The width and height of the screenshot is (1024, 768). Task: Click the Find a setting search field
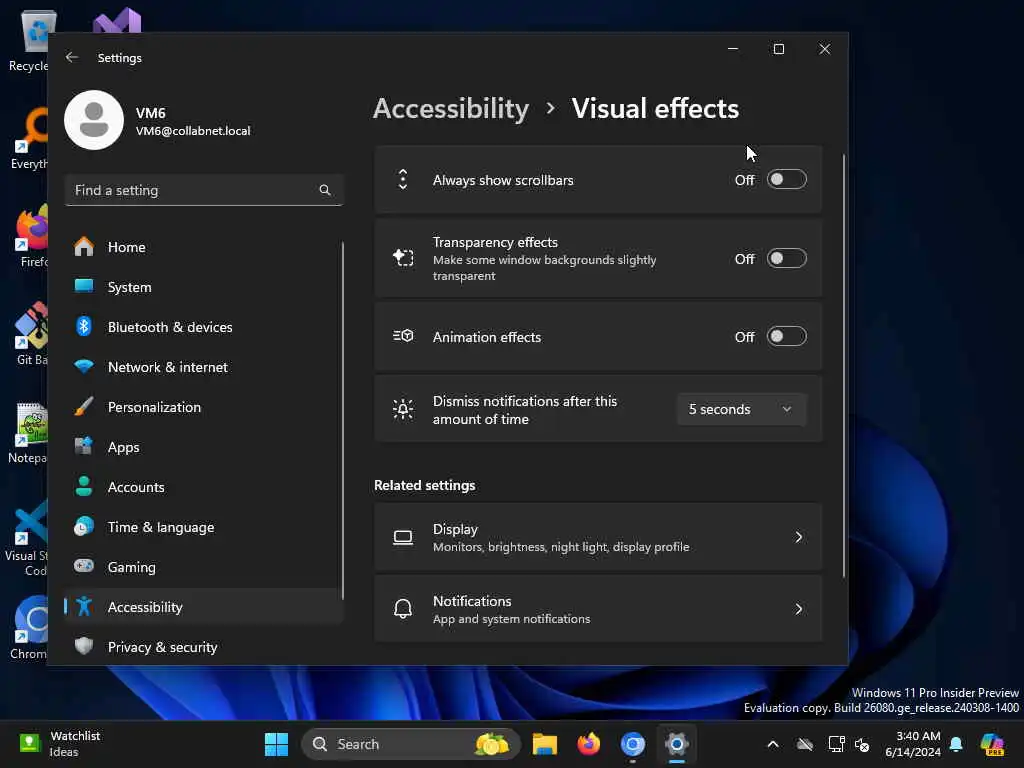[204, 190]
